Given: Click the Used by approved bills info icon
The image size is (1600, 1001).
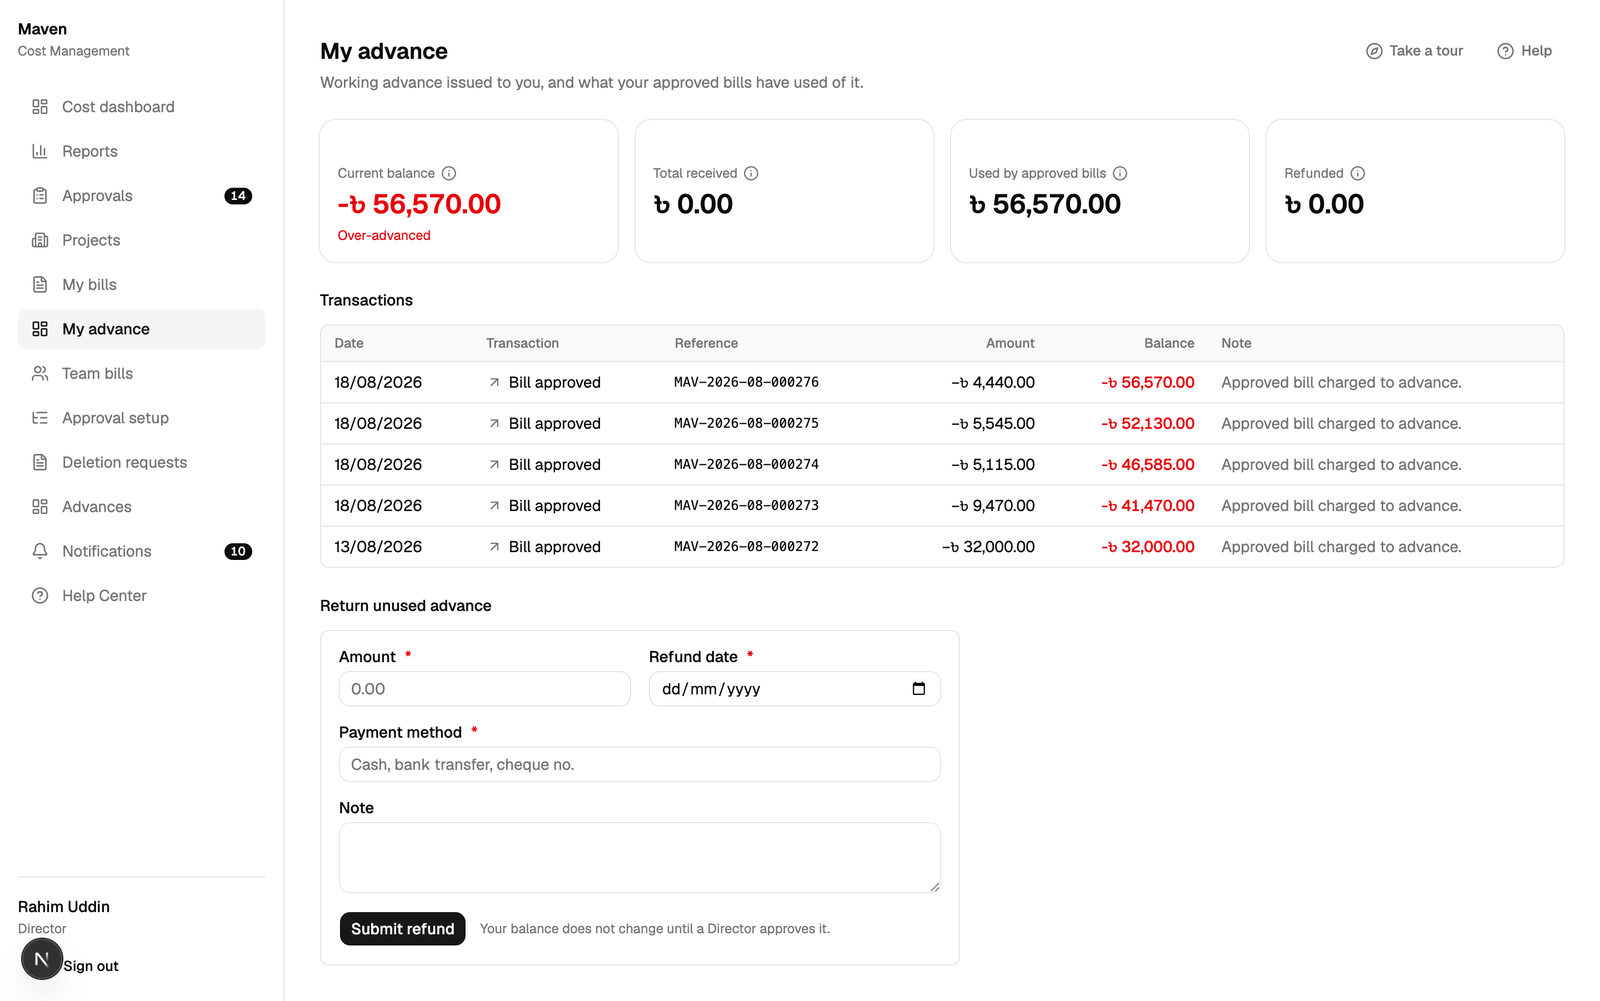Looking at the screenshot, I should [1120, 173].
